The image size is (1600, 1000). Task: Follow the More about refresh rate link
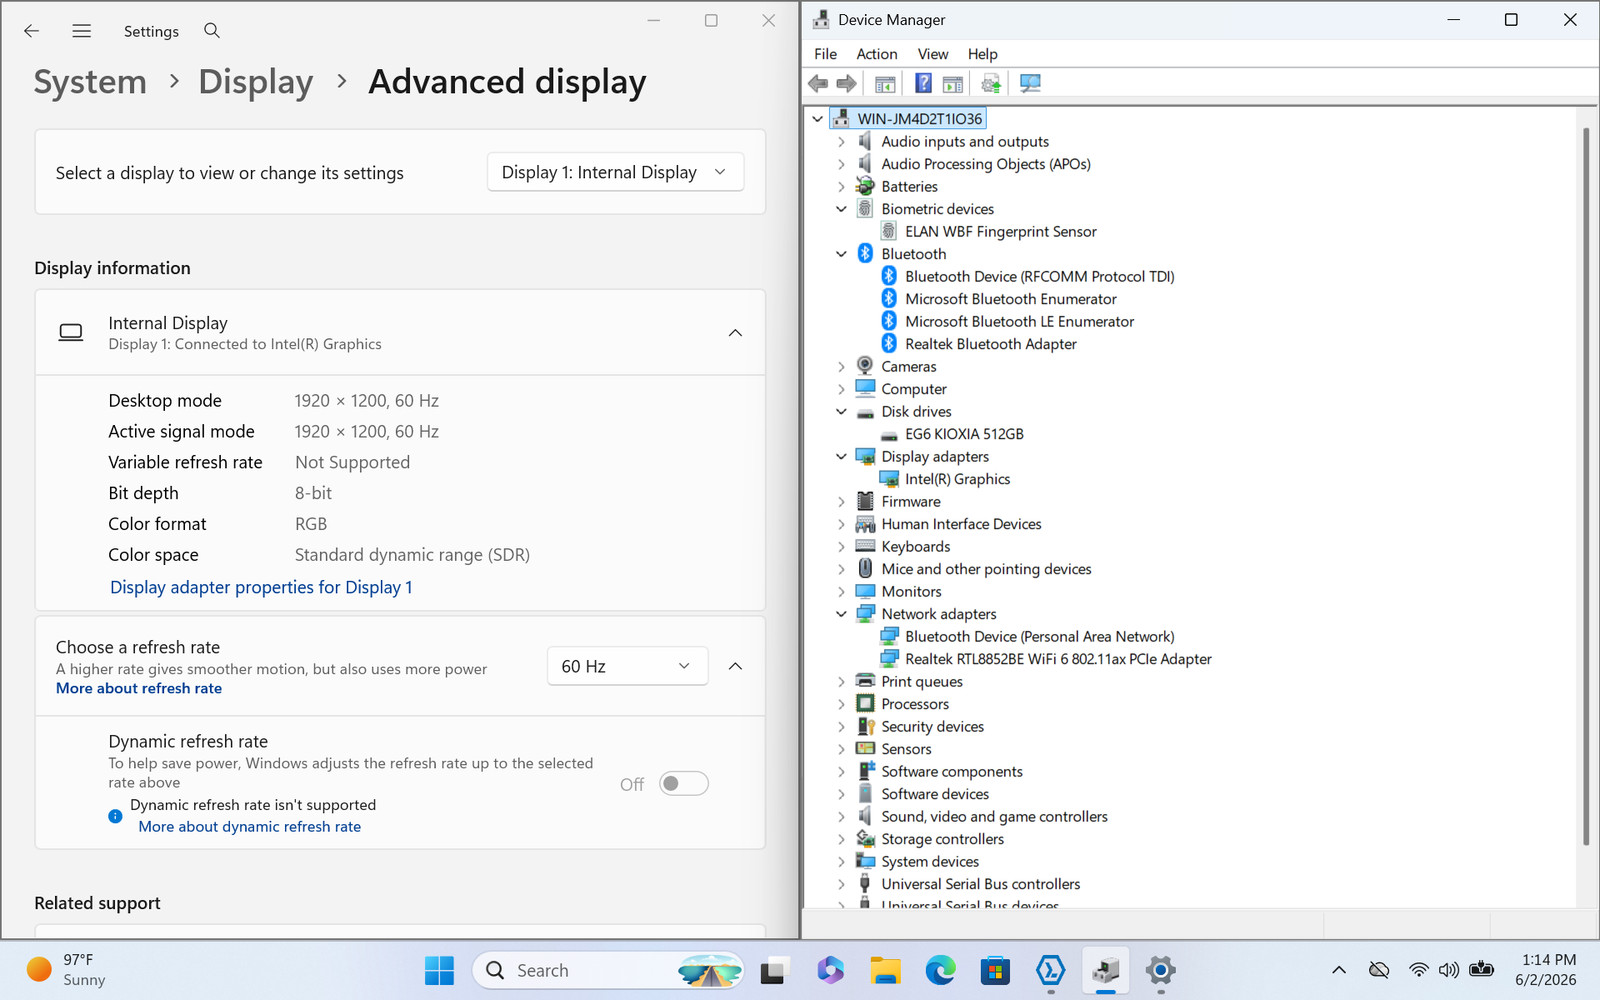coord(139,688)
